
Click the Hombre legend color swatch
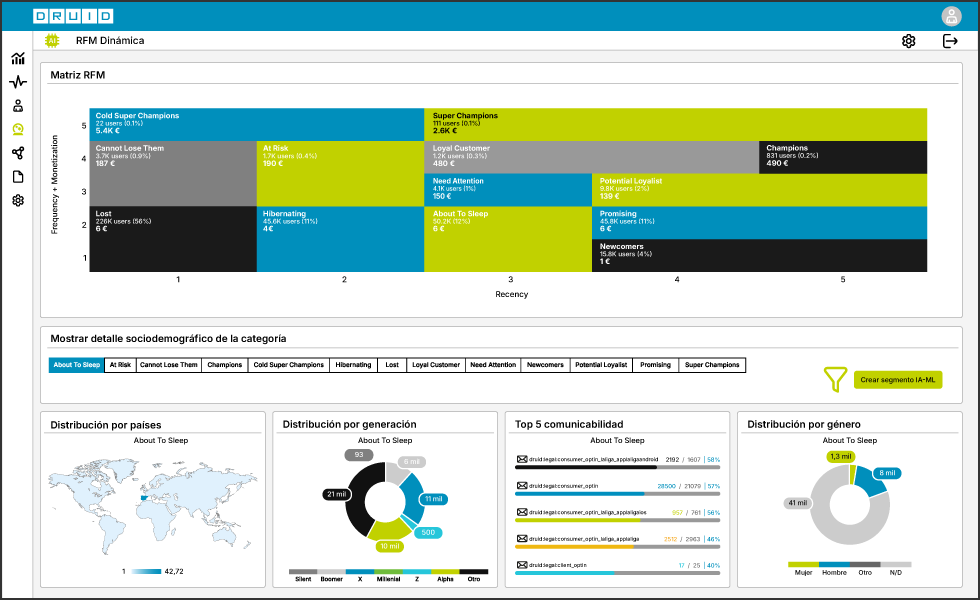point(834,564)
